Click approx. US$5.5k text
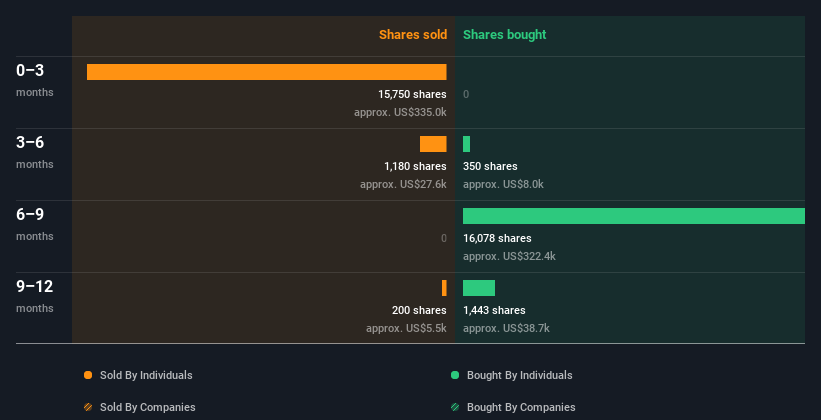The height and width of the screenshot is (420, 821). click(x=406, y=328)
